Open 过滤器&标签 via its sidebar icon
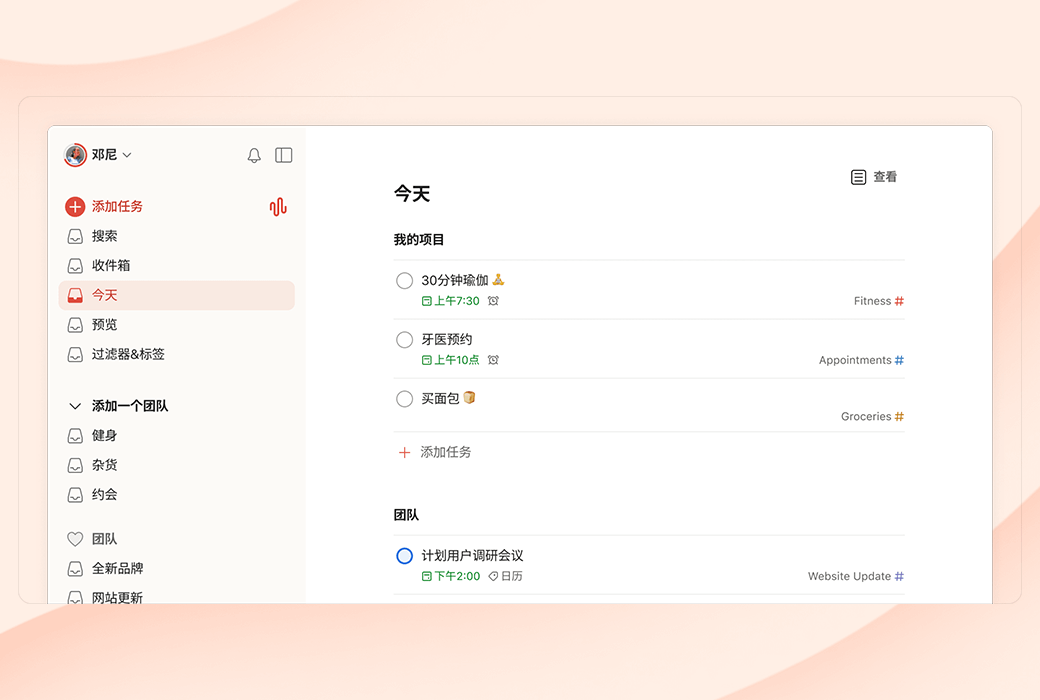The height and width of the screenshot is (700, 1040). (75, 354)
